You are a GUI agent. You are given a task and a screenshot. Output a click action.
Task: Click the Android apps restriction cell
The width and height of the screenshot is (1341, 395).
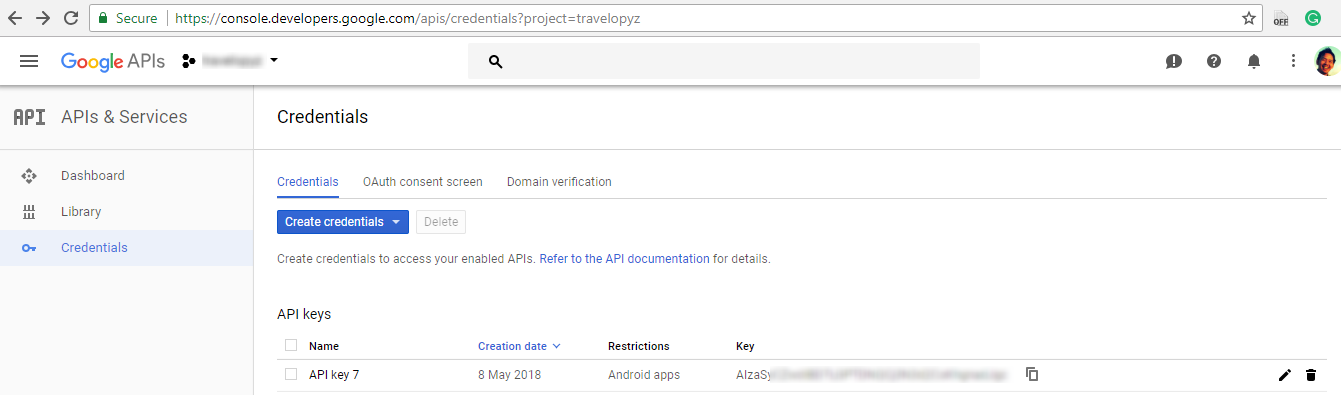[x=644, y=375]
